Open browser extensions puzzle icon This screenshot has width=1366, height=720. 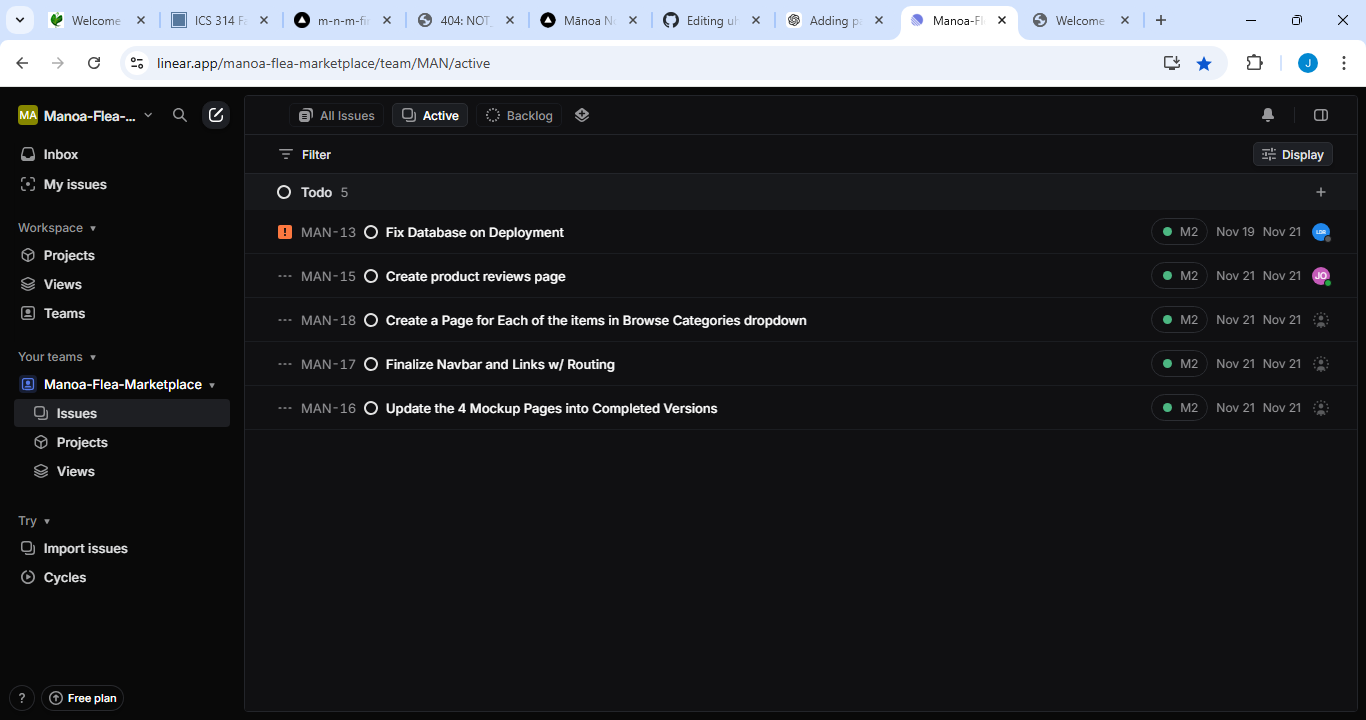(x=1254, y=63)
